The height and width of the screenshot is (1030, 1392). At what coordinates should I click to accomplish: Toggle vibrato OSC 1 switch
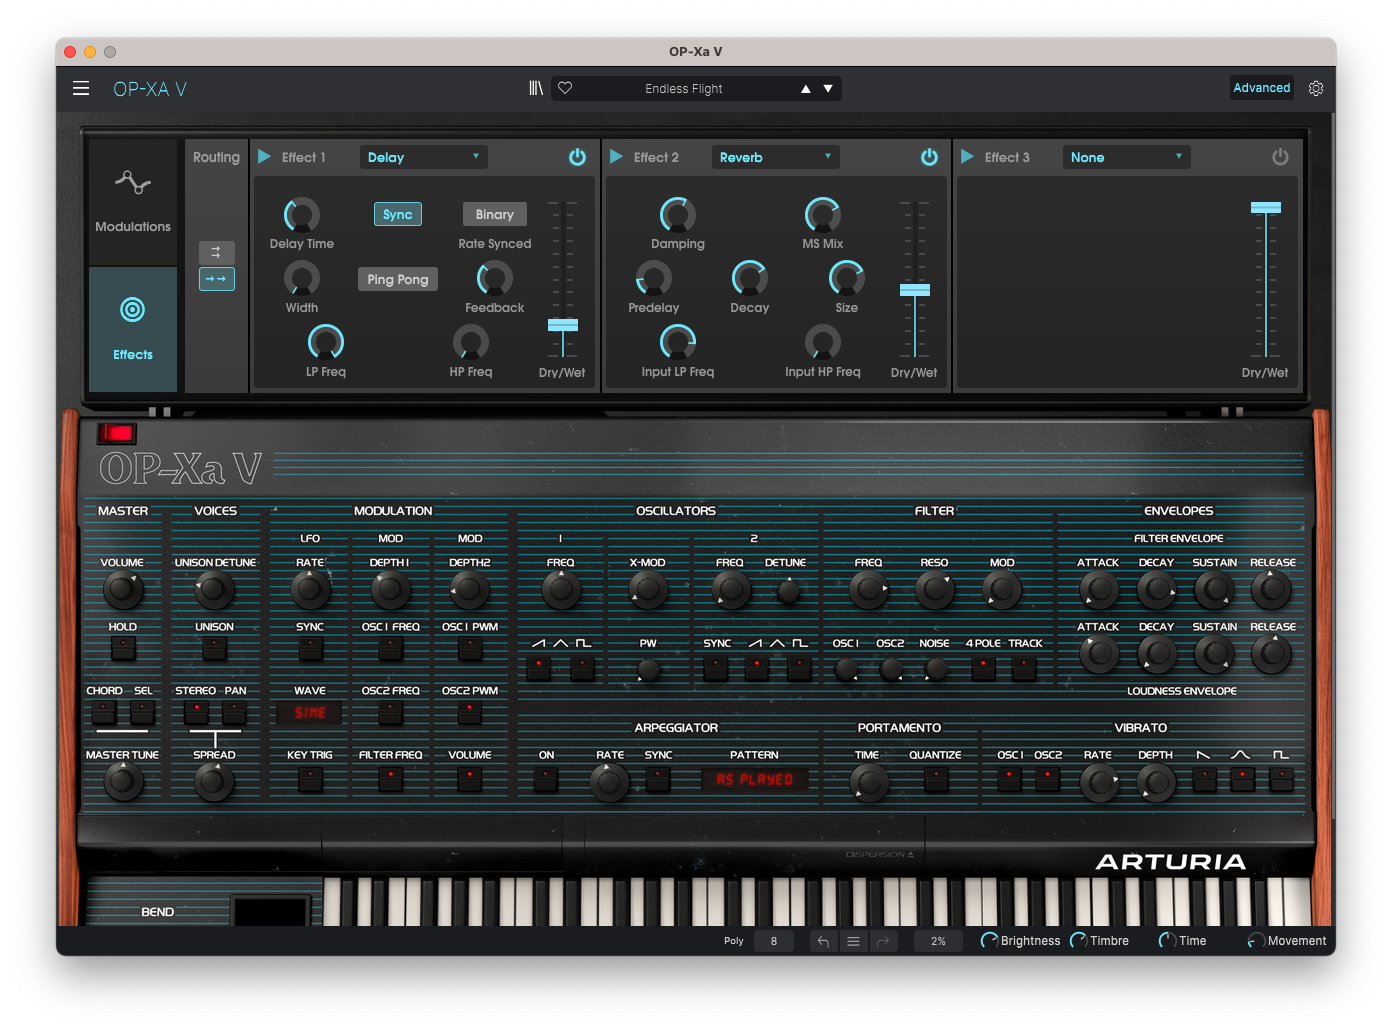(1010, 778)
